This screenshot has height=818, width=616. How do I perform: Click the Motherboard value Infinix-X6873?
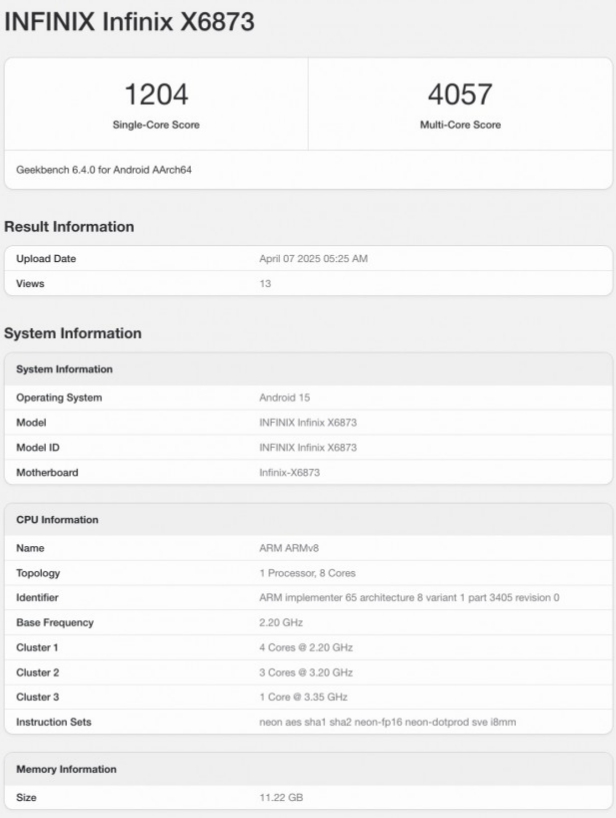pos(289,473)
